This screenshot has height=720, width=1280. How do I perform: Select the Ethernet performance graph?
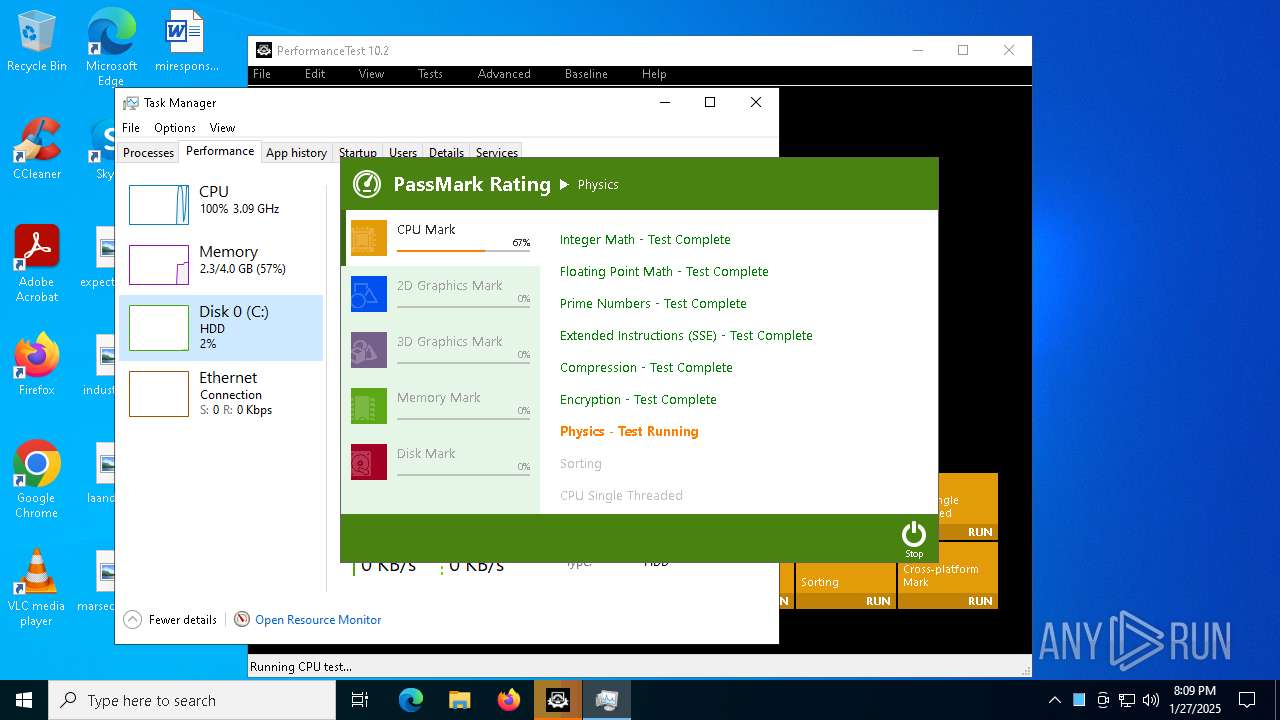click(159, 394)
